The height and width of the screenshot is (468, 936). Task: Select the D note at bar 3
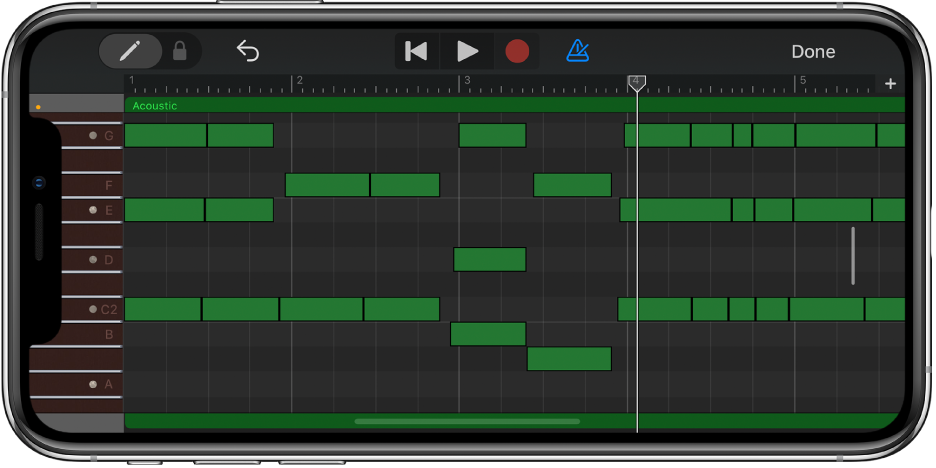pos(489,260)
